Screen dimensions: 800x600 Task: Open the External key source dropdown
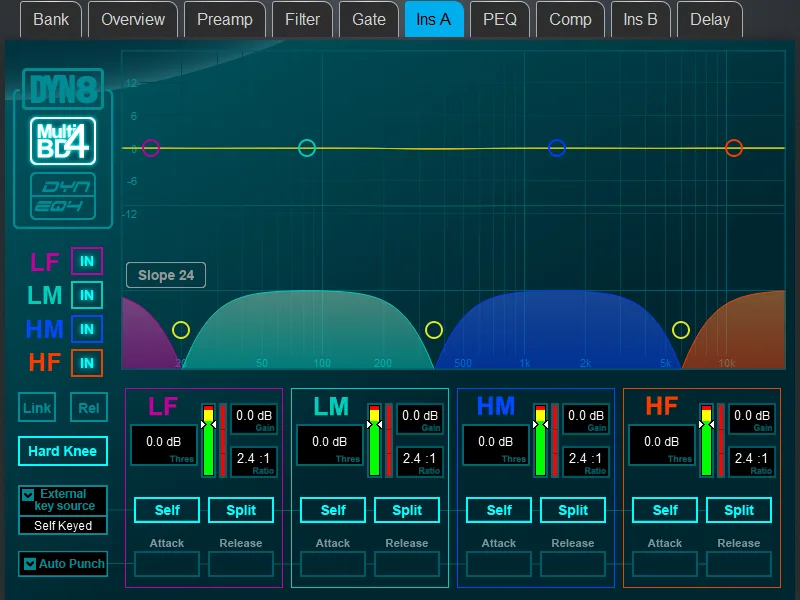point(63,500)
